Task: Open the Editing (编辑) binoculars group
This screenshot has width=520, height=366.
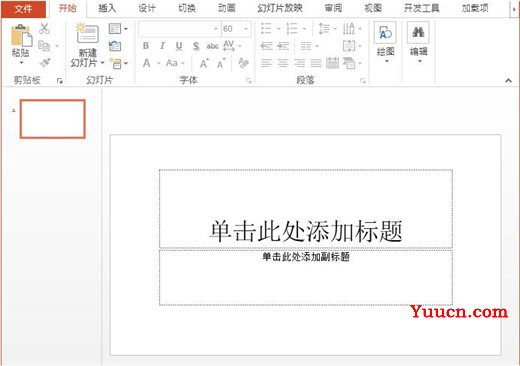Action: (x=418, y=42)
